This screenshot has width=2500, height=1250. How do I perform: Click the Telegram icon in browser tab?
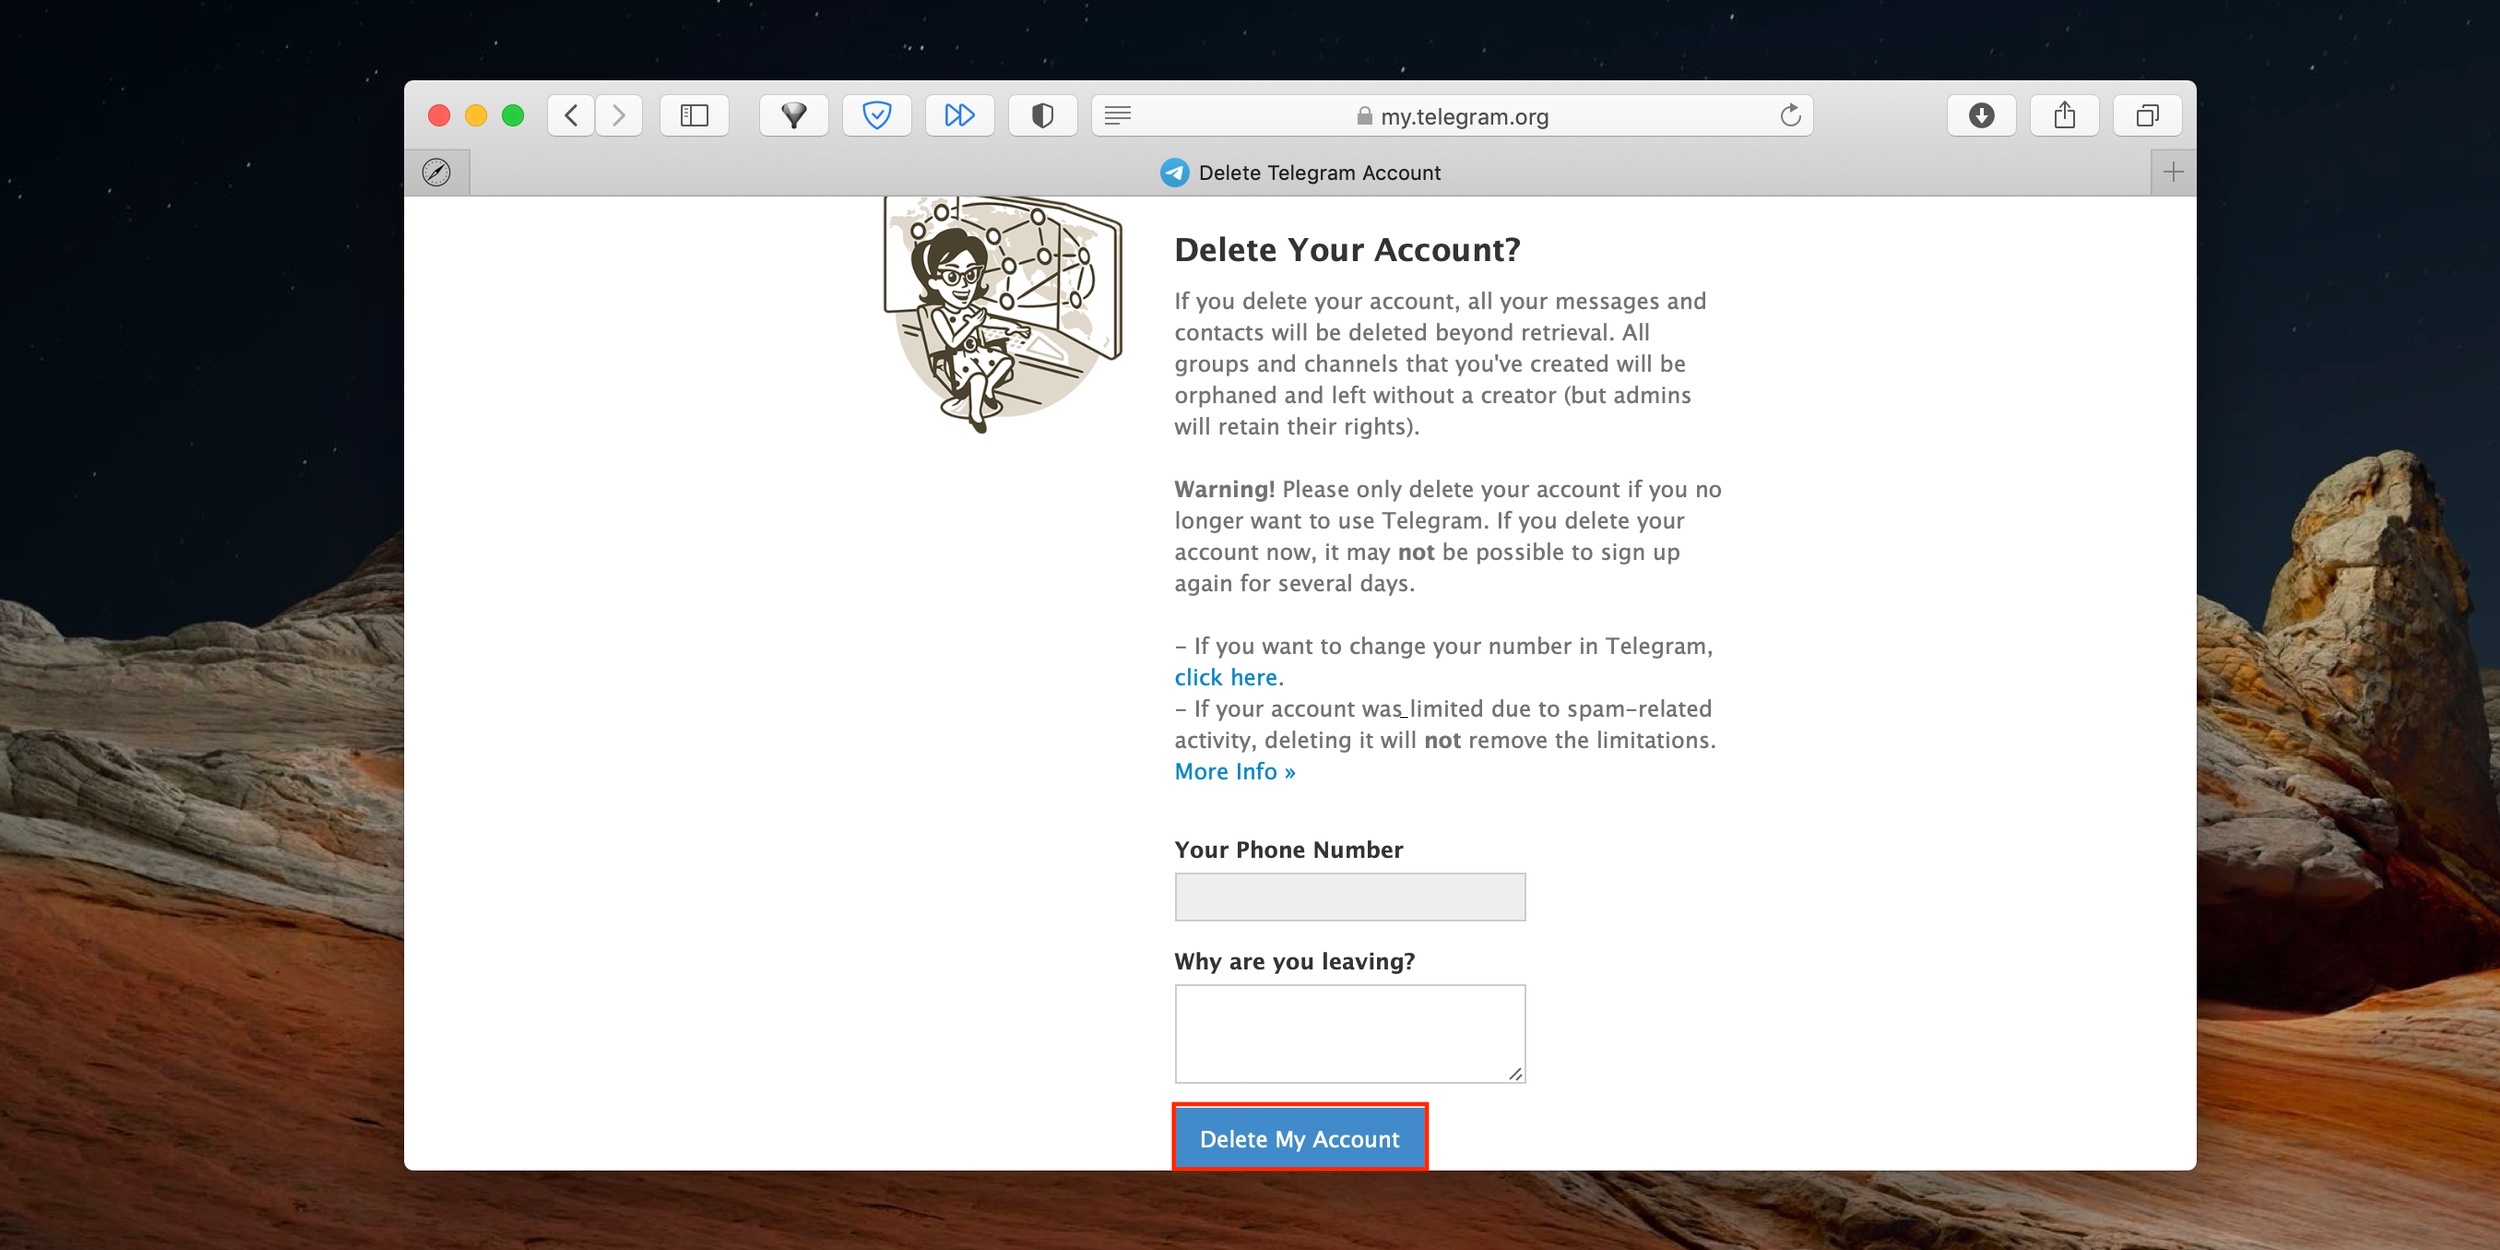[x=1170, y=172]
